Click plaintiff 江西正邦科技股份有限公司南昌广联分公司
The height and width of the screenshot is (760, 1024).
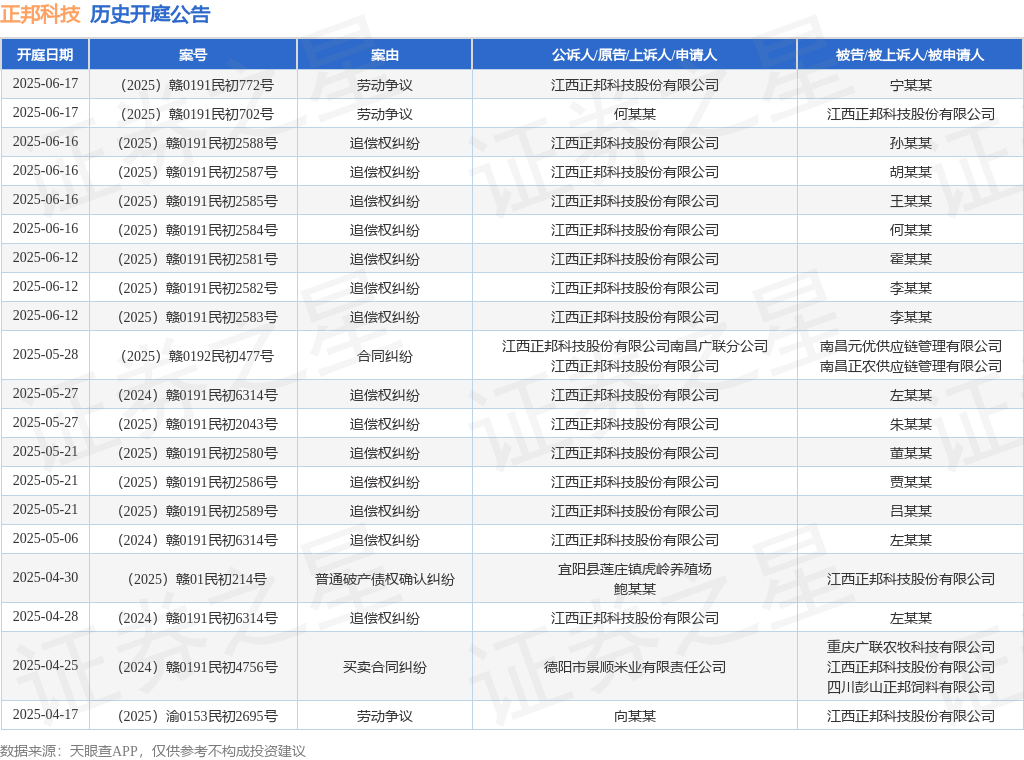pyautogui.click(x=635, y=346)
